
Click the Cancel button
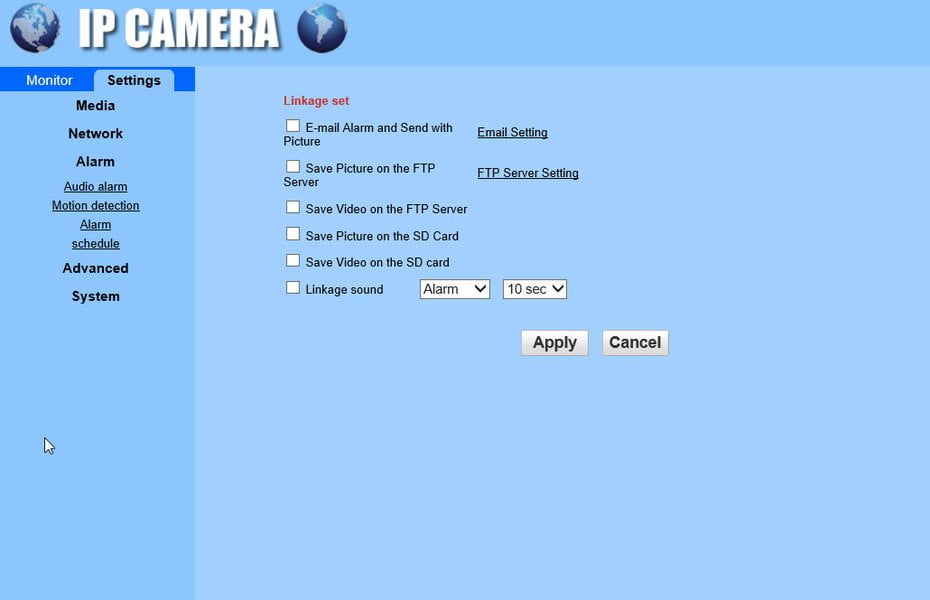[635, 343]
